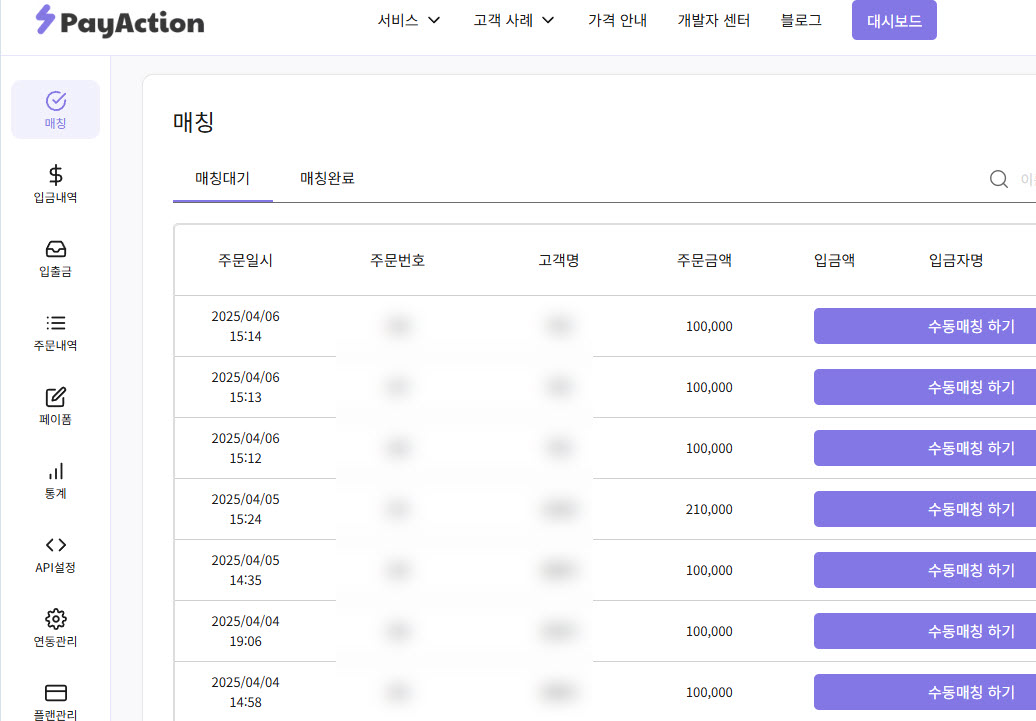
Task: Open the 개발자 센터 link
Action: click(x=713, y=20)
